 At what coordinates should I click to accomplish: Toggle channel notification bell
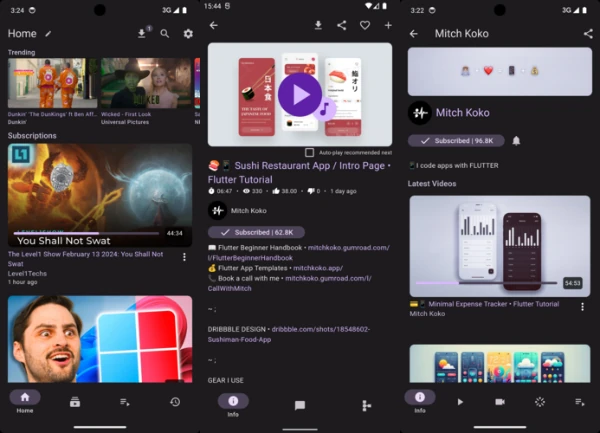coord(516,141)
